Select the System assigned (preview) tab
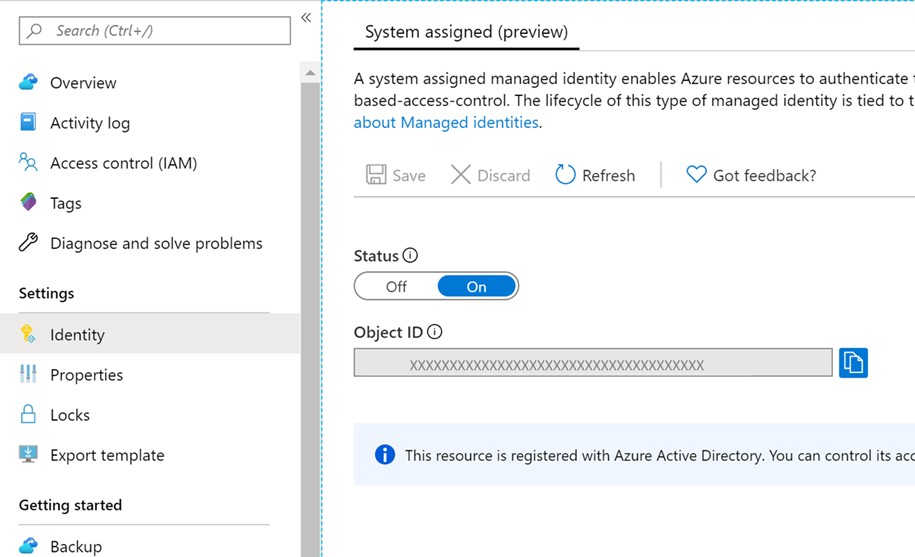The image size is (915, 557). [x=466, y=32]
